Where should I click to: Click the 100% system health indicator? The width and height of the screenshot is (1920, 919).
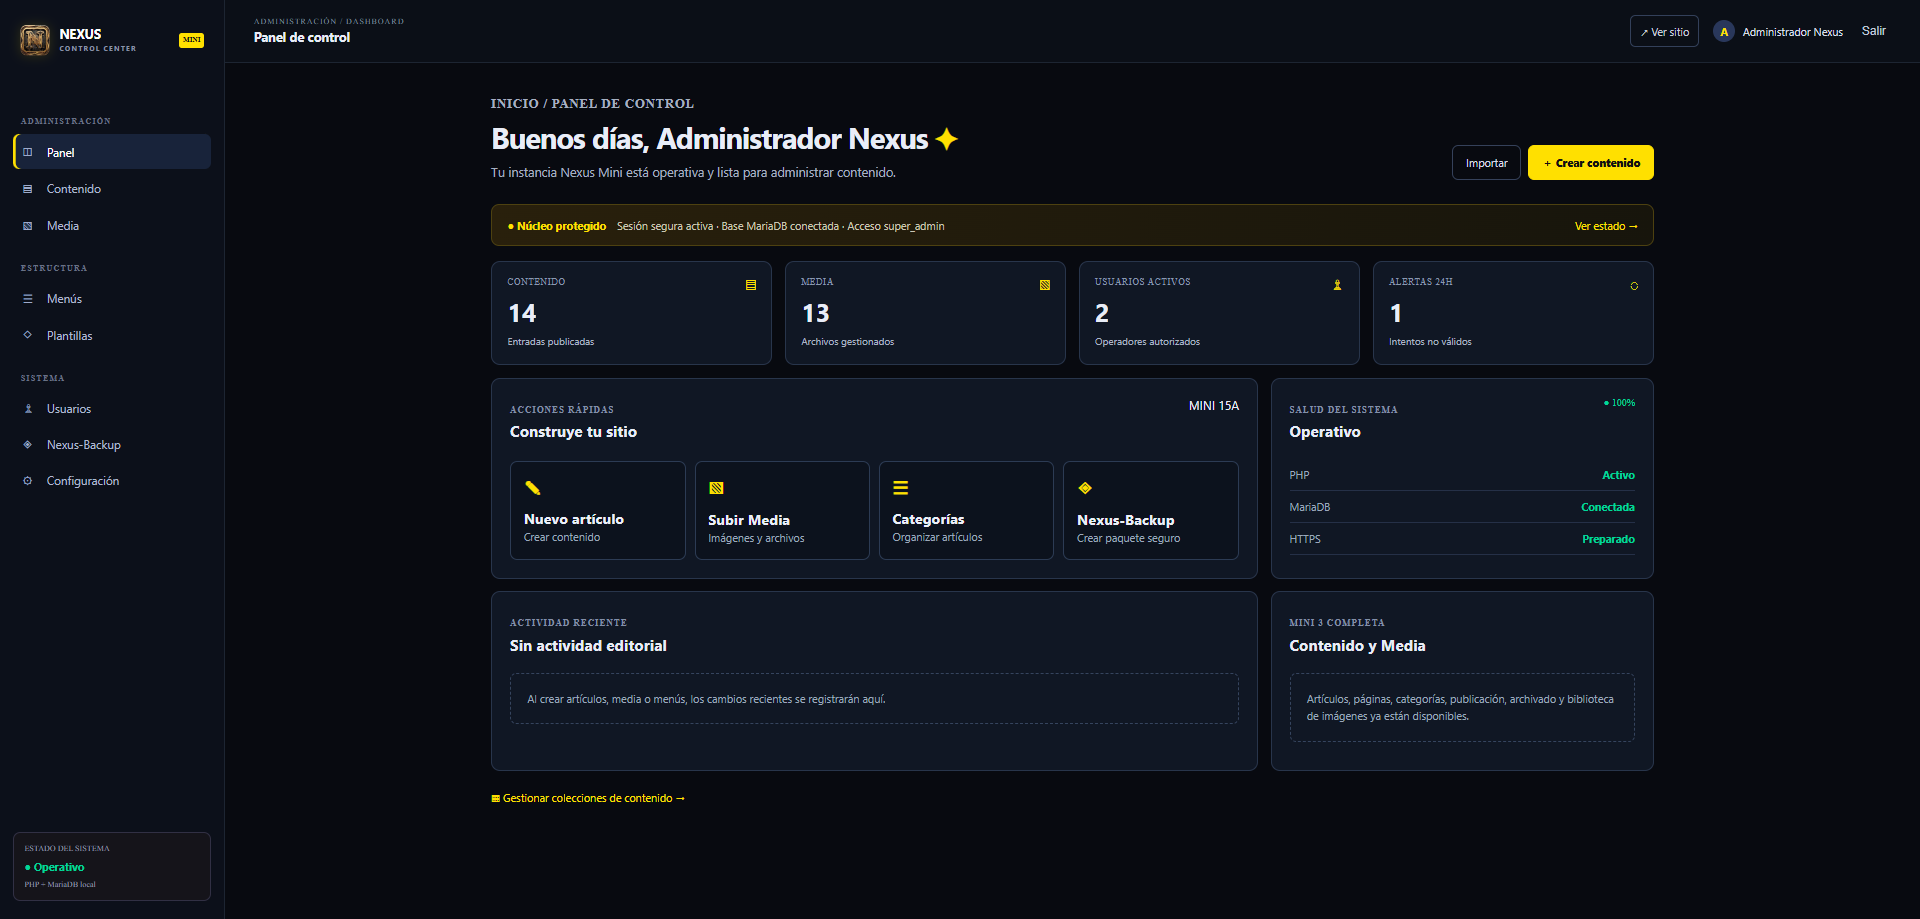click(1620, 403)
